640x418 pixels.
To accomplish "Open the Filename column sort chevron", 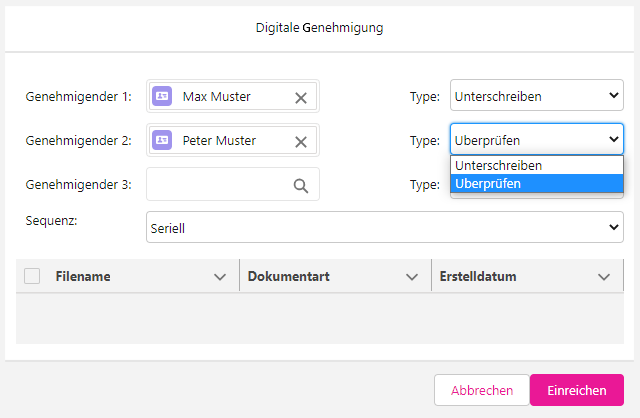I will (220, 277).
